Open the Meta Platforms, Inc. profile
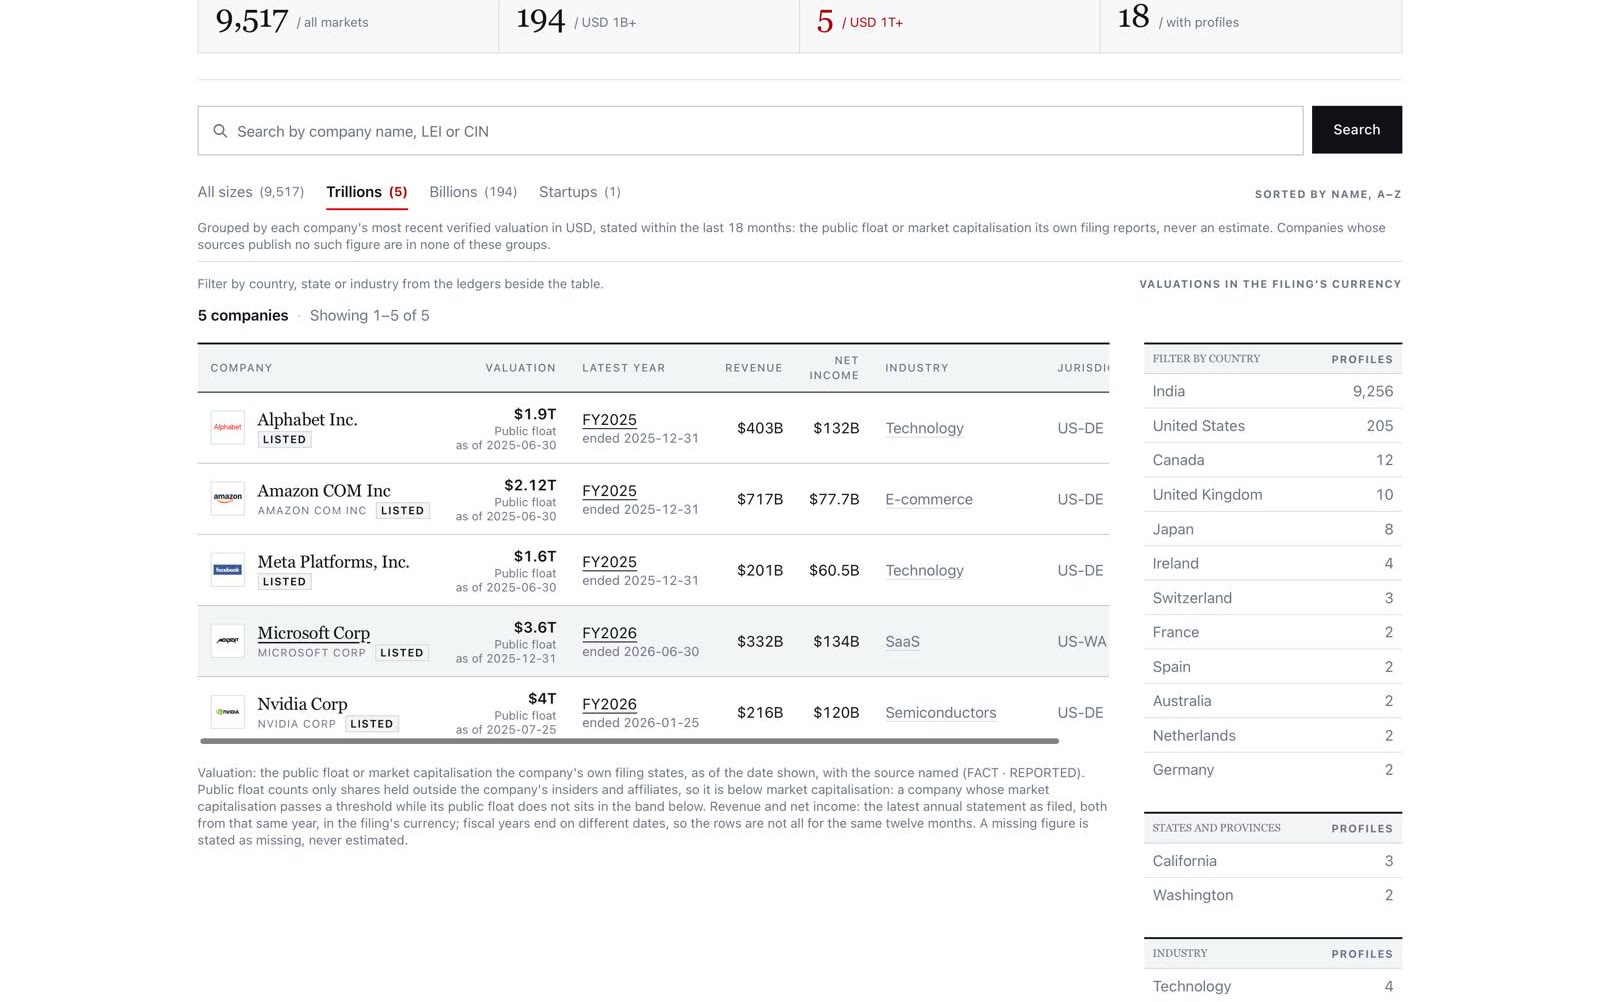The width and height of the screenshot is (1600, 1002). [333, 562]
